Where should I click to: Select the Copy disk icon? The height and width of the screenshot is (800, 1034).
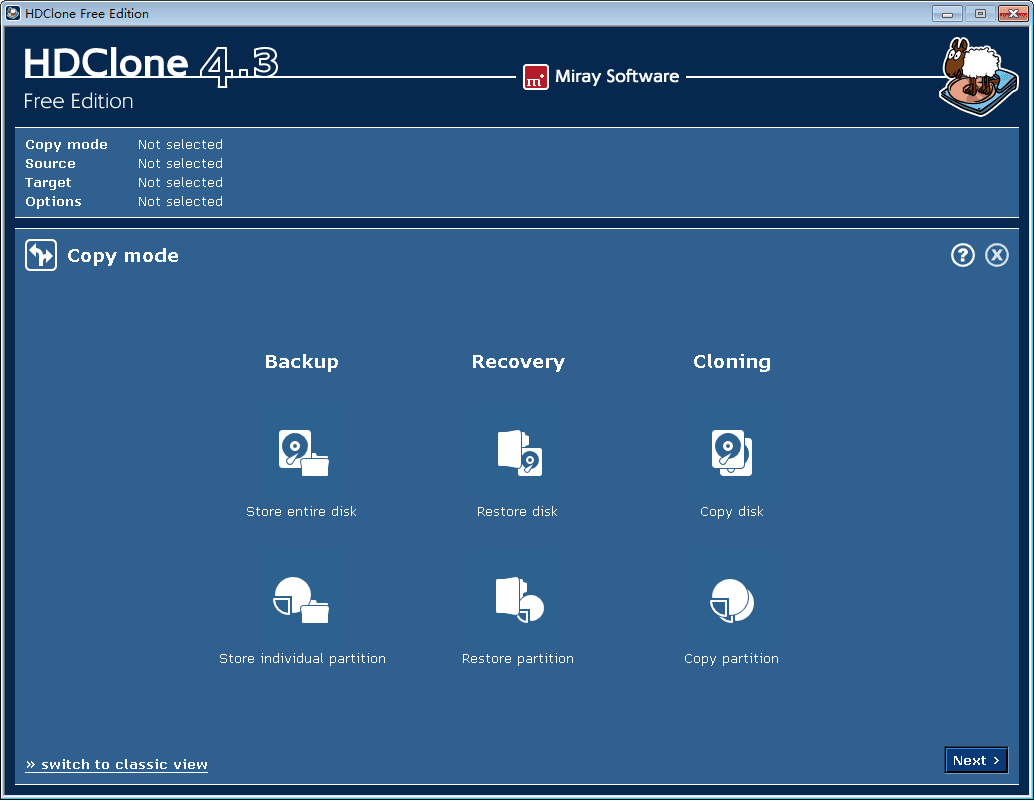[x=732, y=453]
